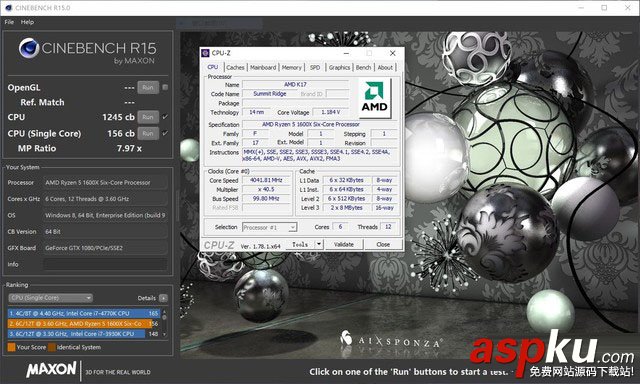Click the Code Name Summit Ridge field

pyautogui.click(x=270, y=94)
